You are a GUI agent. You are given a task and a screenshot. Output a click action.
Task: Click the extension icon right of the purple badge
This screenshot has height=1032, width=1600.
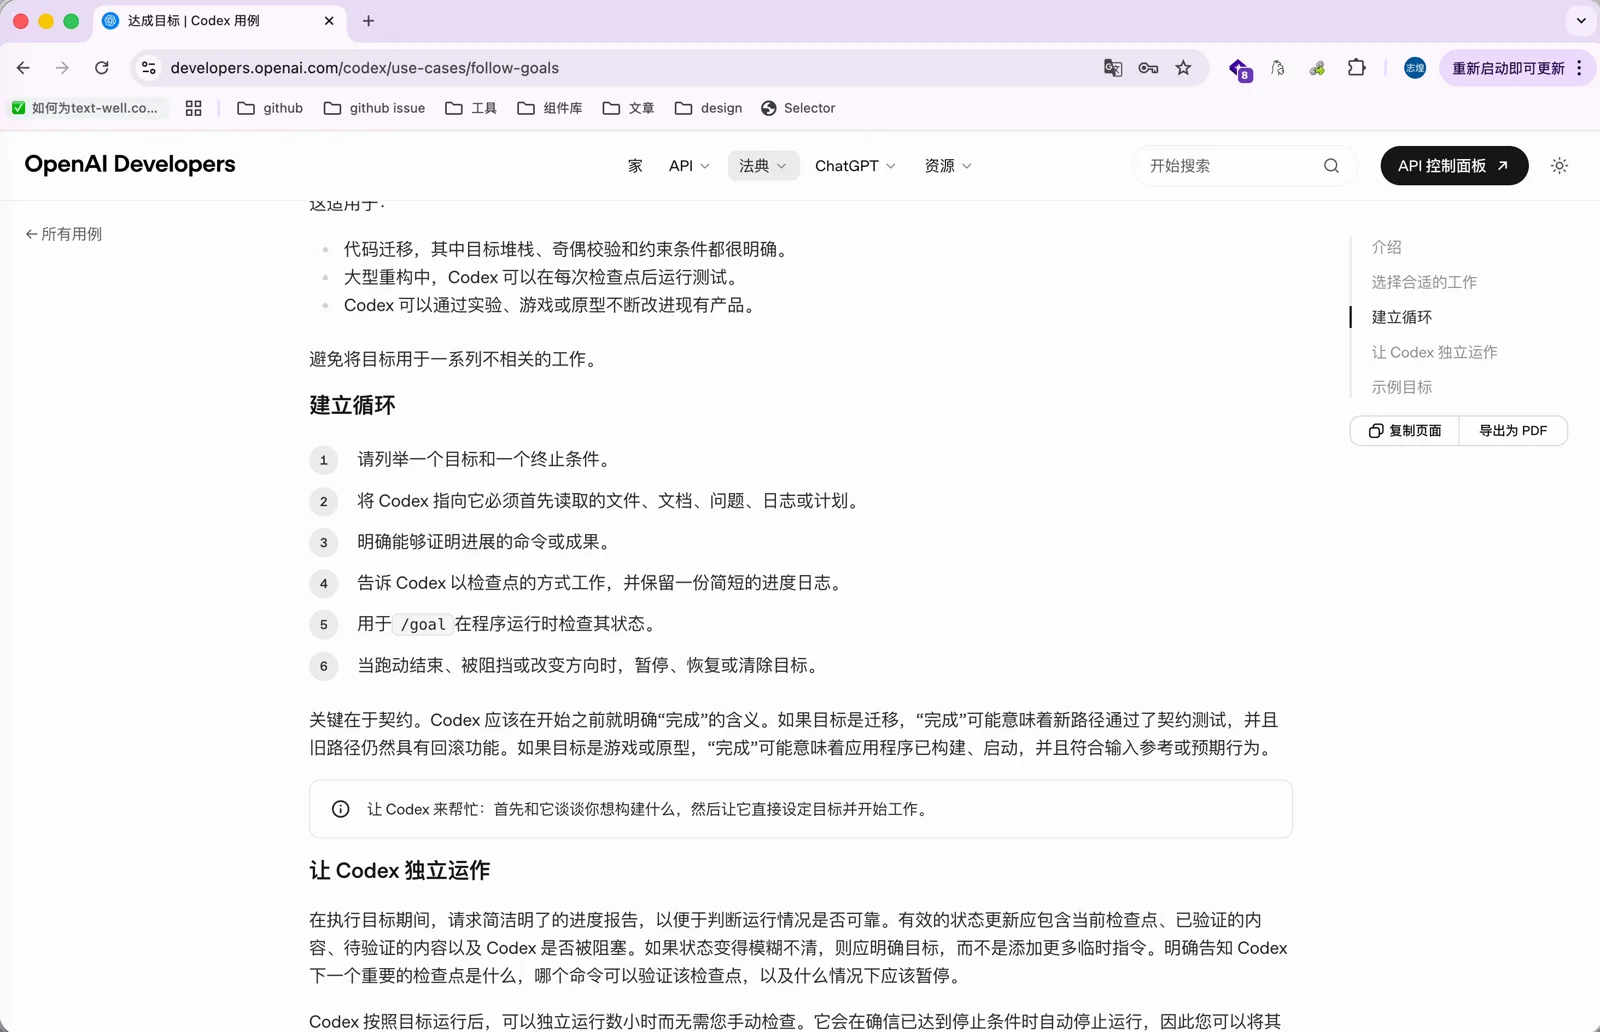1278,68
